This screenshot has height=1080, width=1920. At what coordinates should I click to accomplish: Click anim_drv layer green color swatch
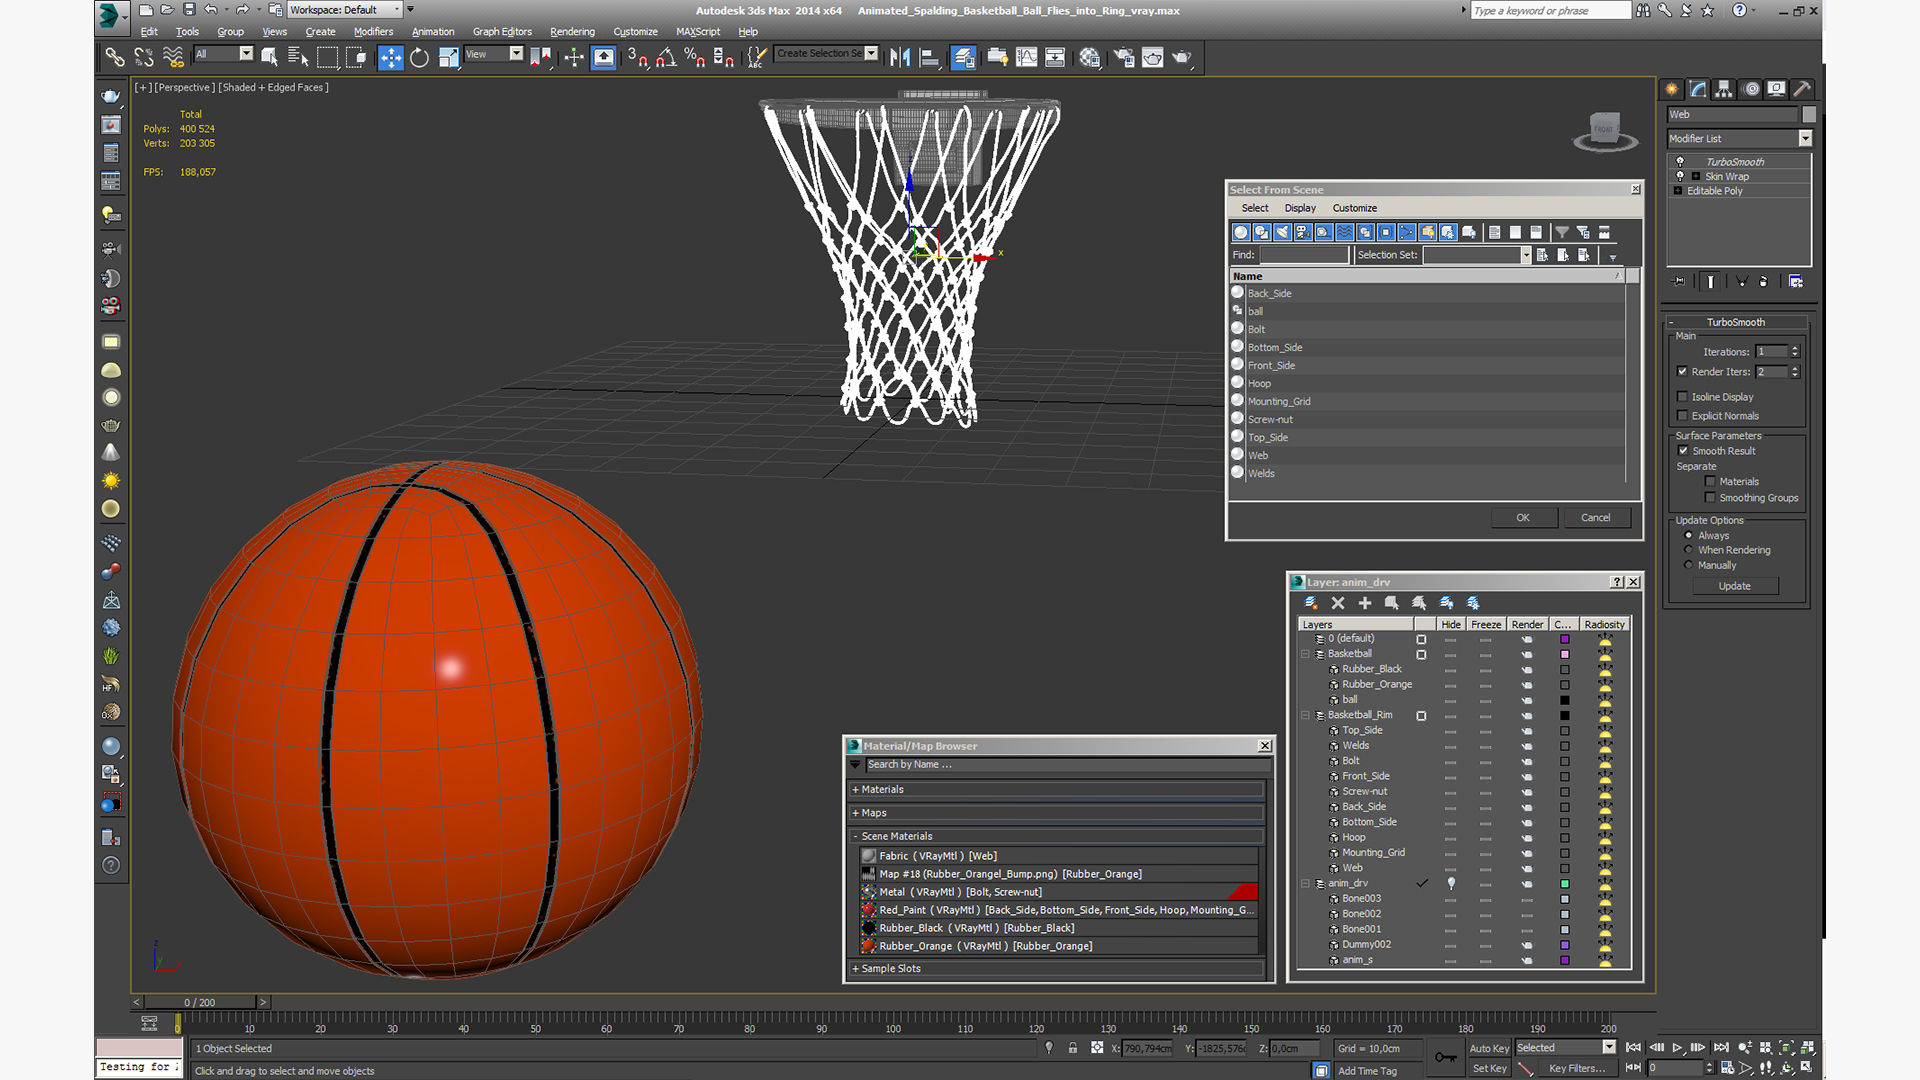1565,884
